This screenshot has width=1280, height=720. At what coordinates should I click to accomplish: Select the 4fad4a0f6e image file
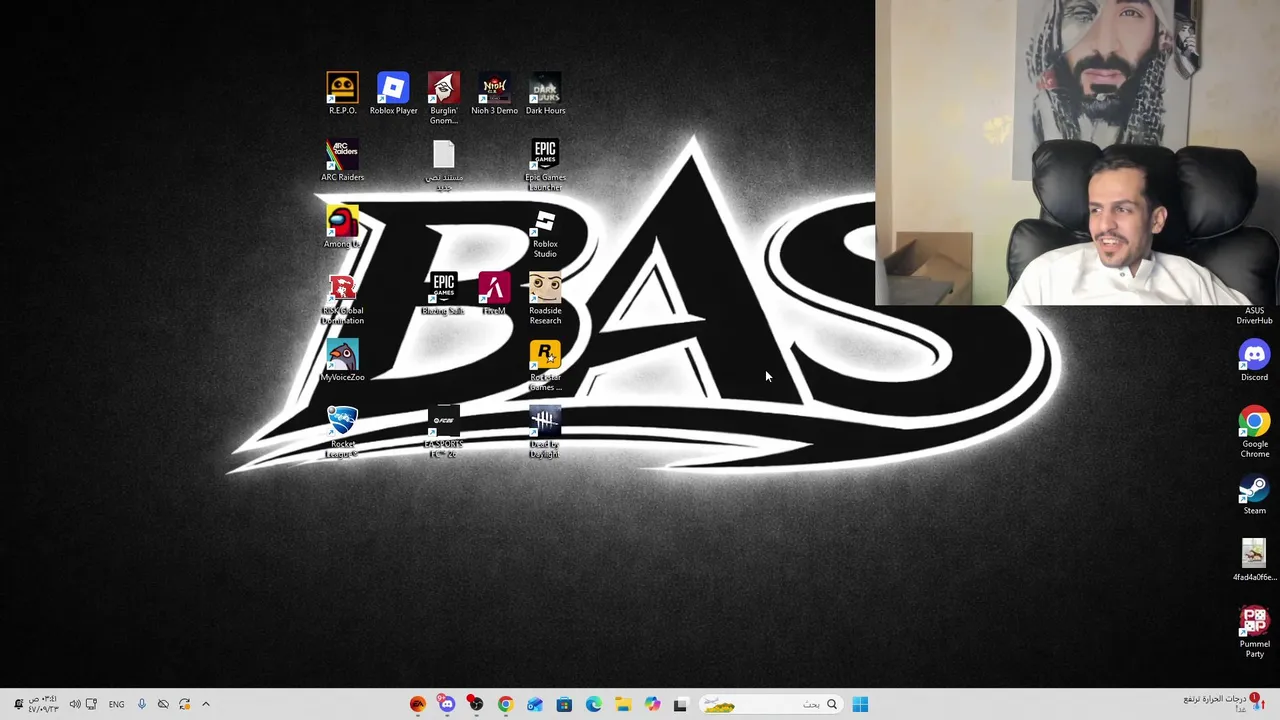tap(1254, 560)
